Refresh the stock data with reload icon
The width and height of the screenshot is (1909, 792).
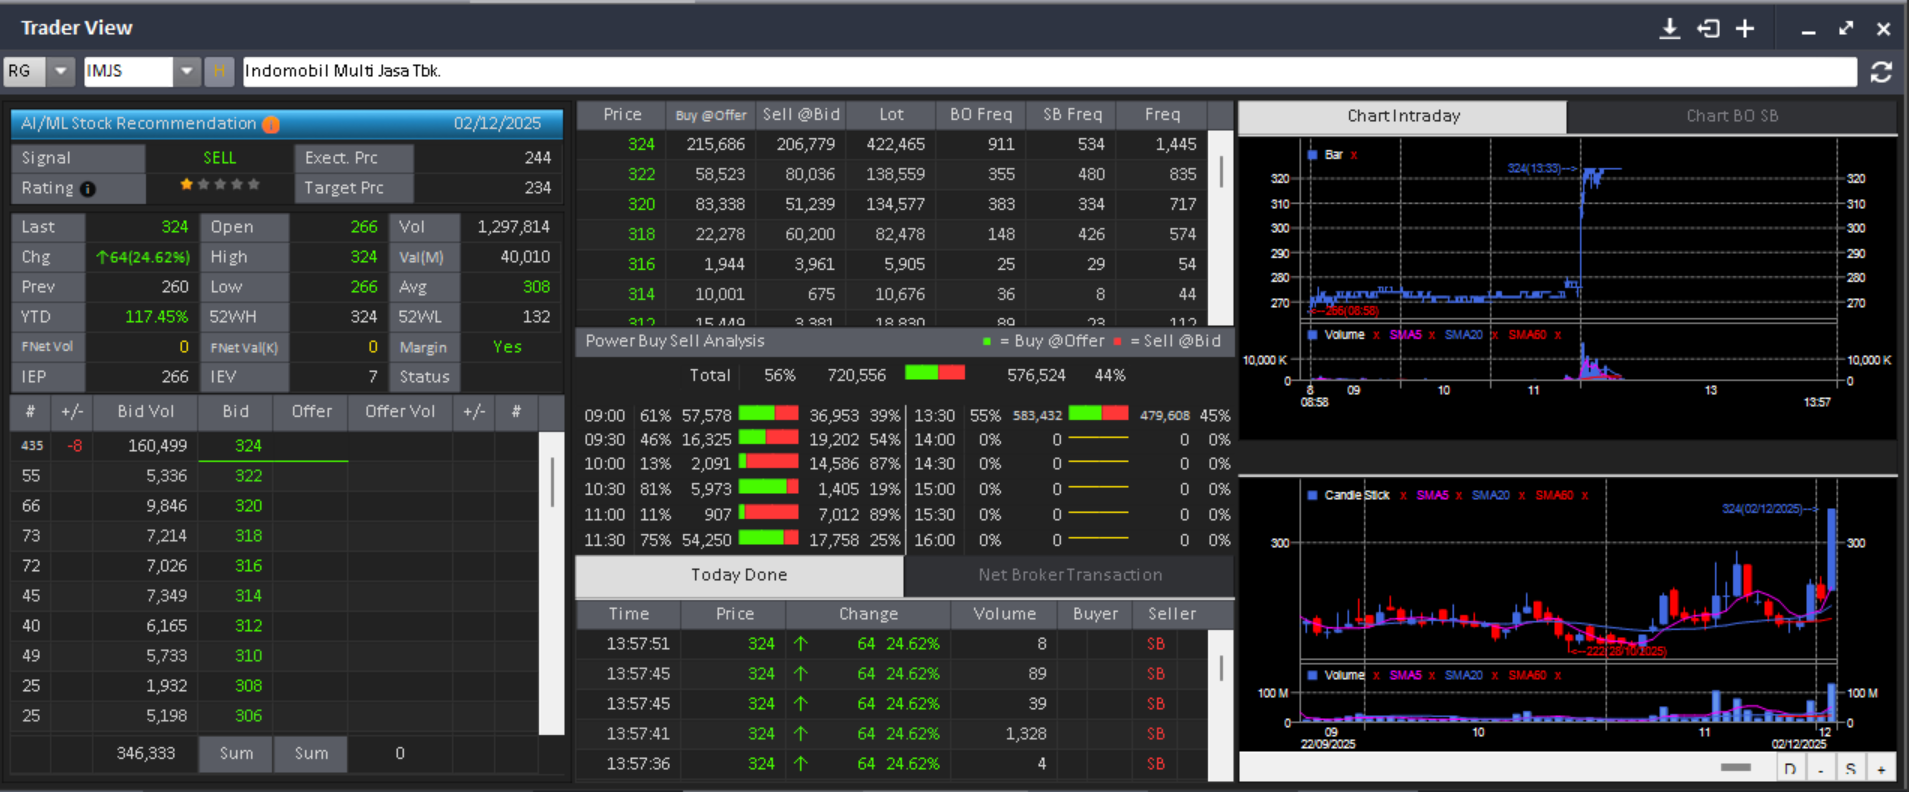tap(1881, 72)
